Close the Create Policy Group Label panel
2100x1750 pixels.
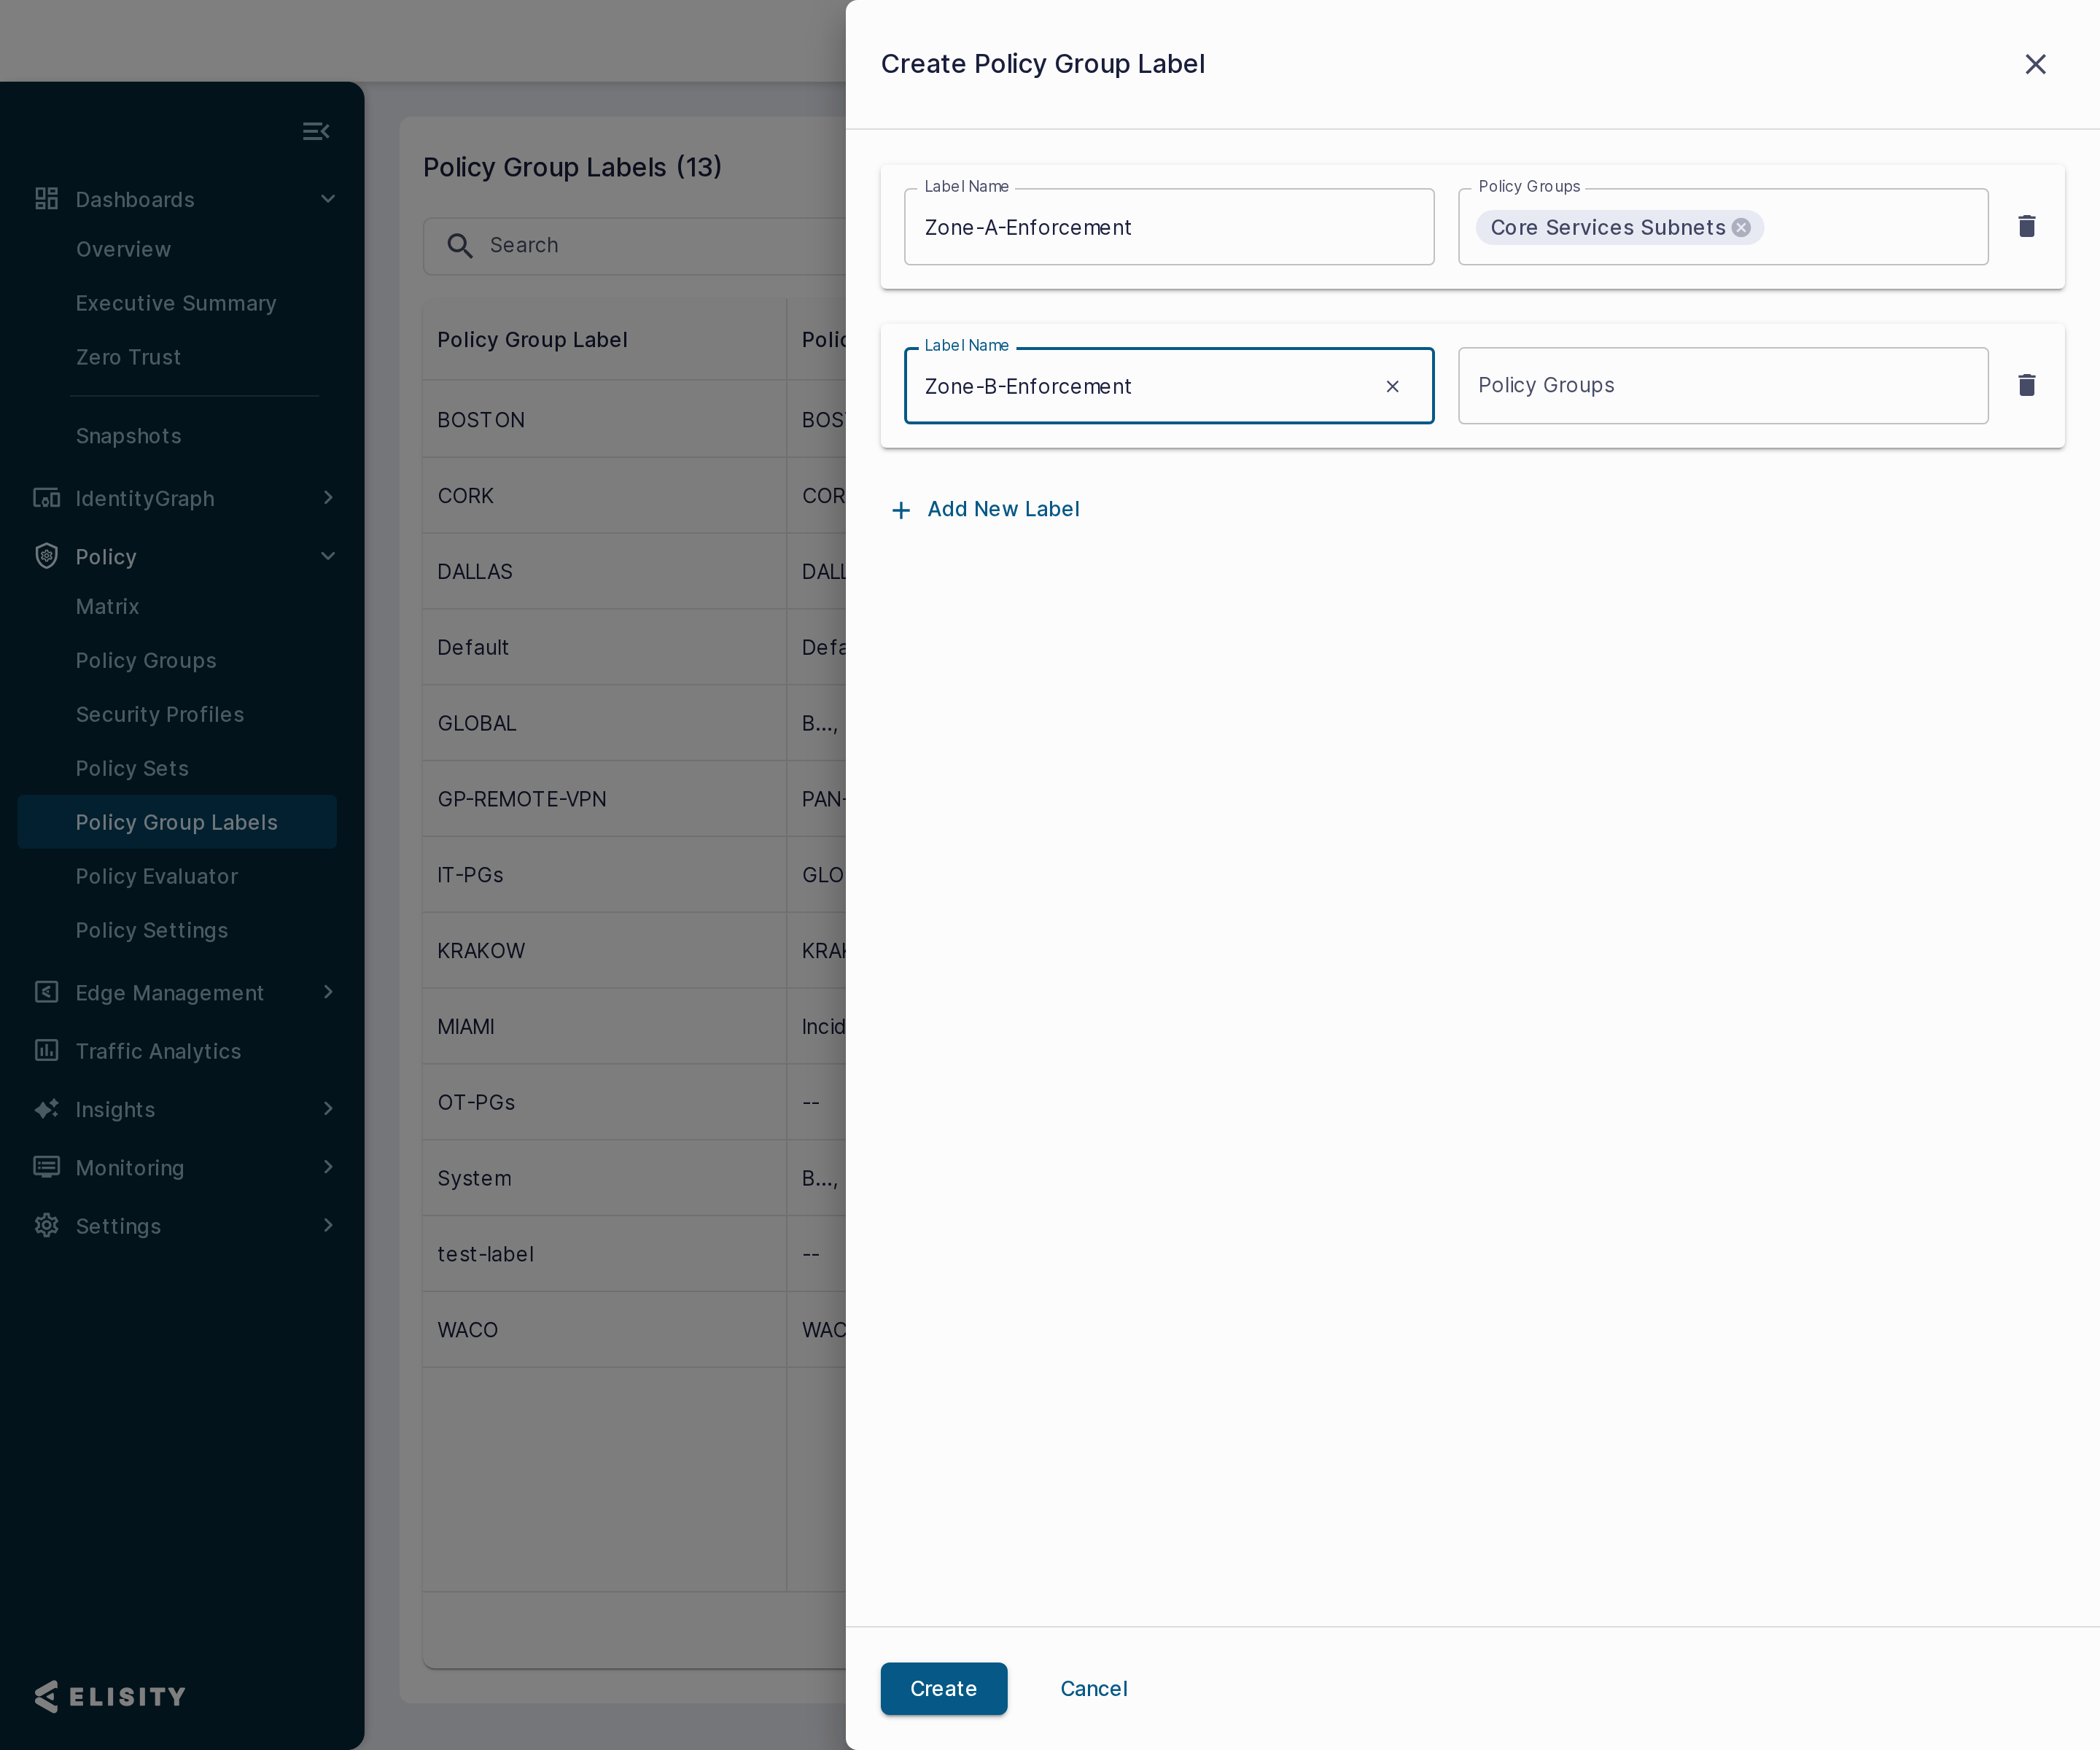[x=2035, y=64]
